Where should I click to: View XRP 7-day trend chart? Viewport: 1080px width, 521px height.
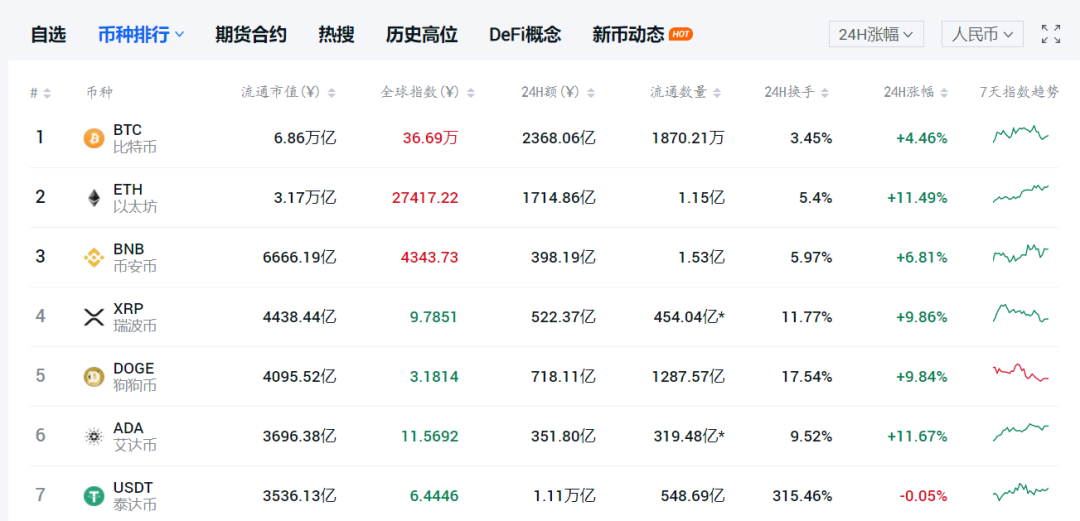[1021, 313]
